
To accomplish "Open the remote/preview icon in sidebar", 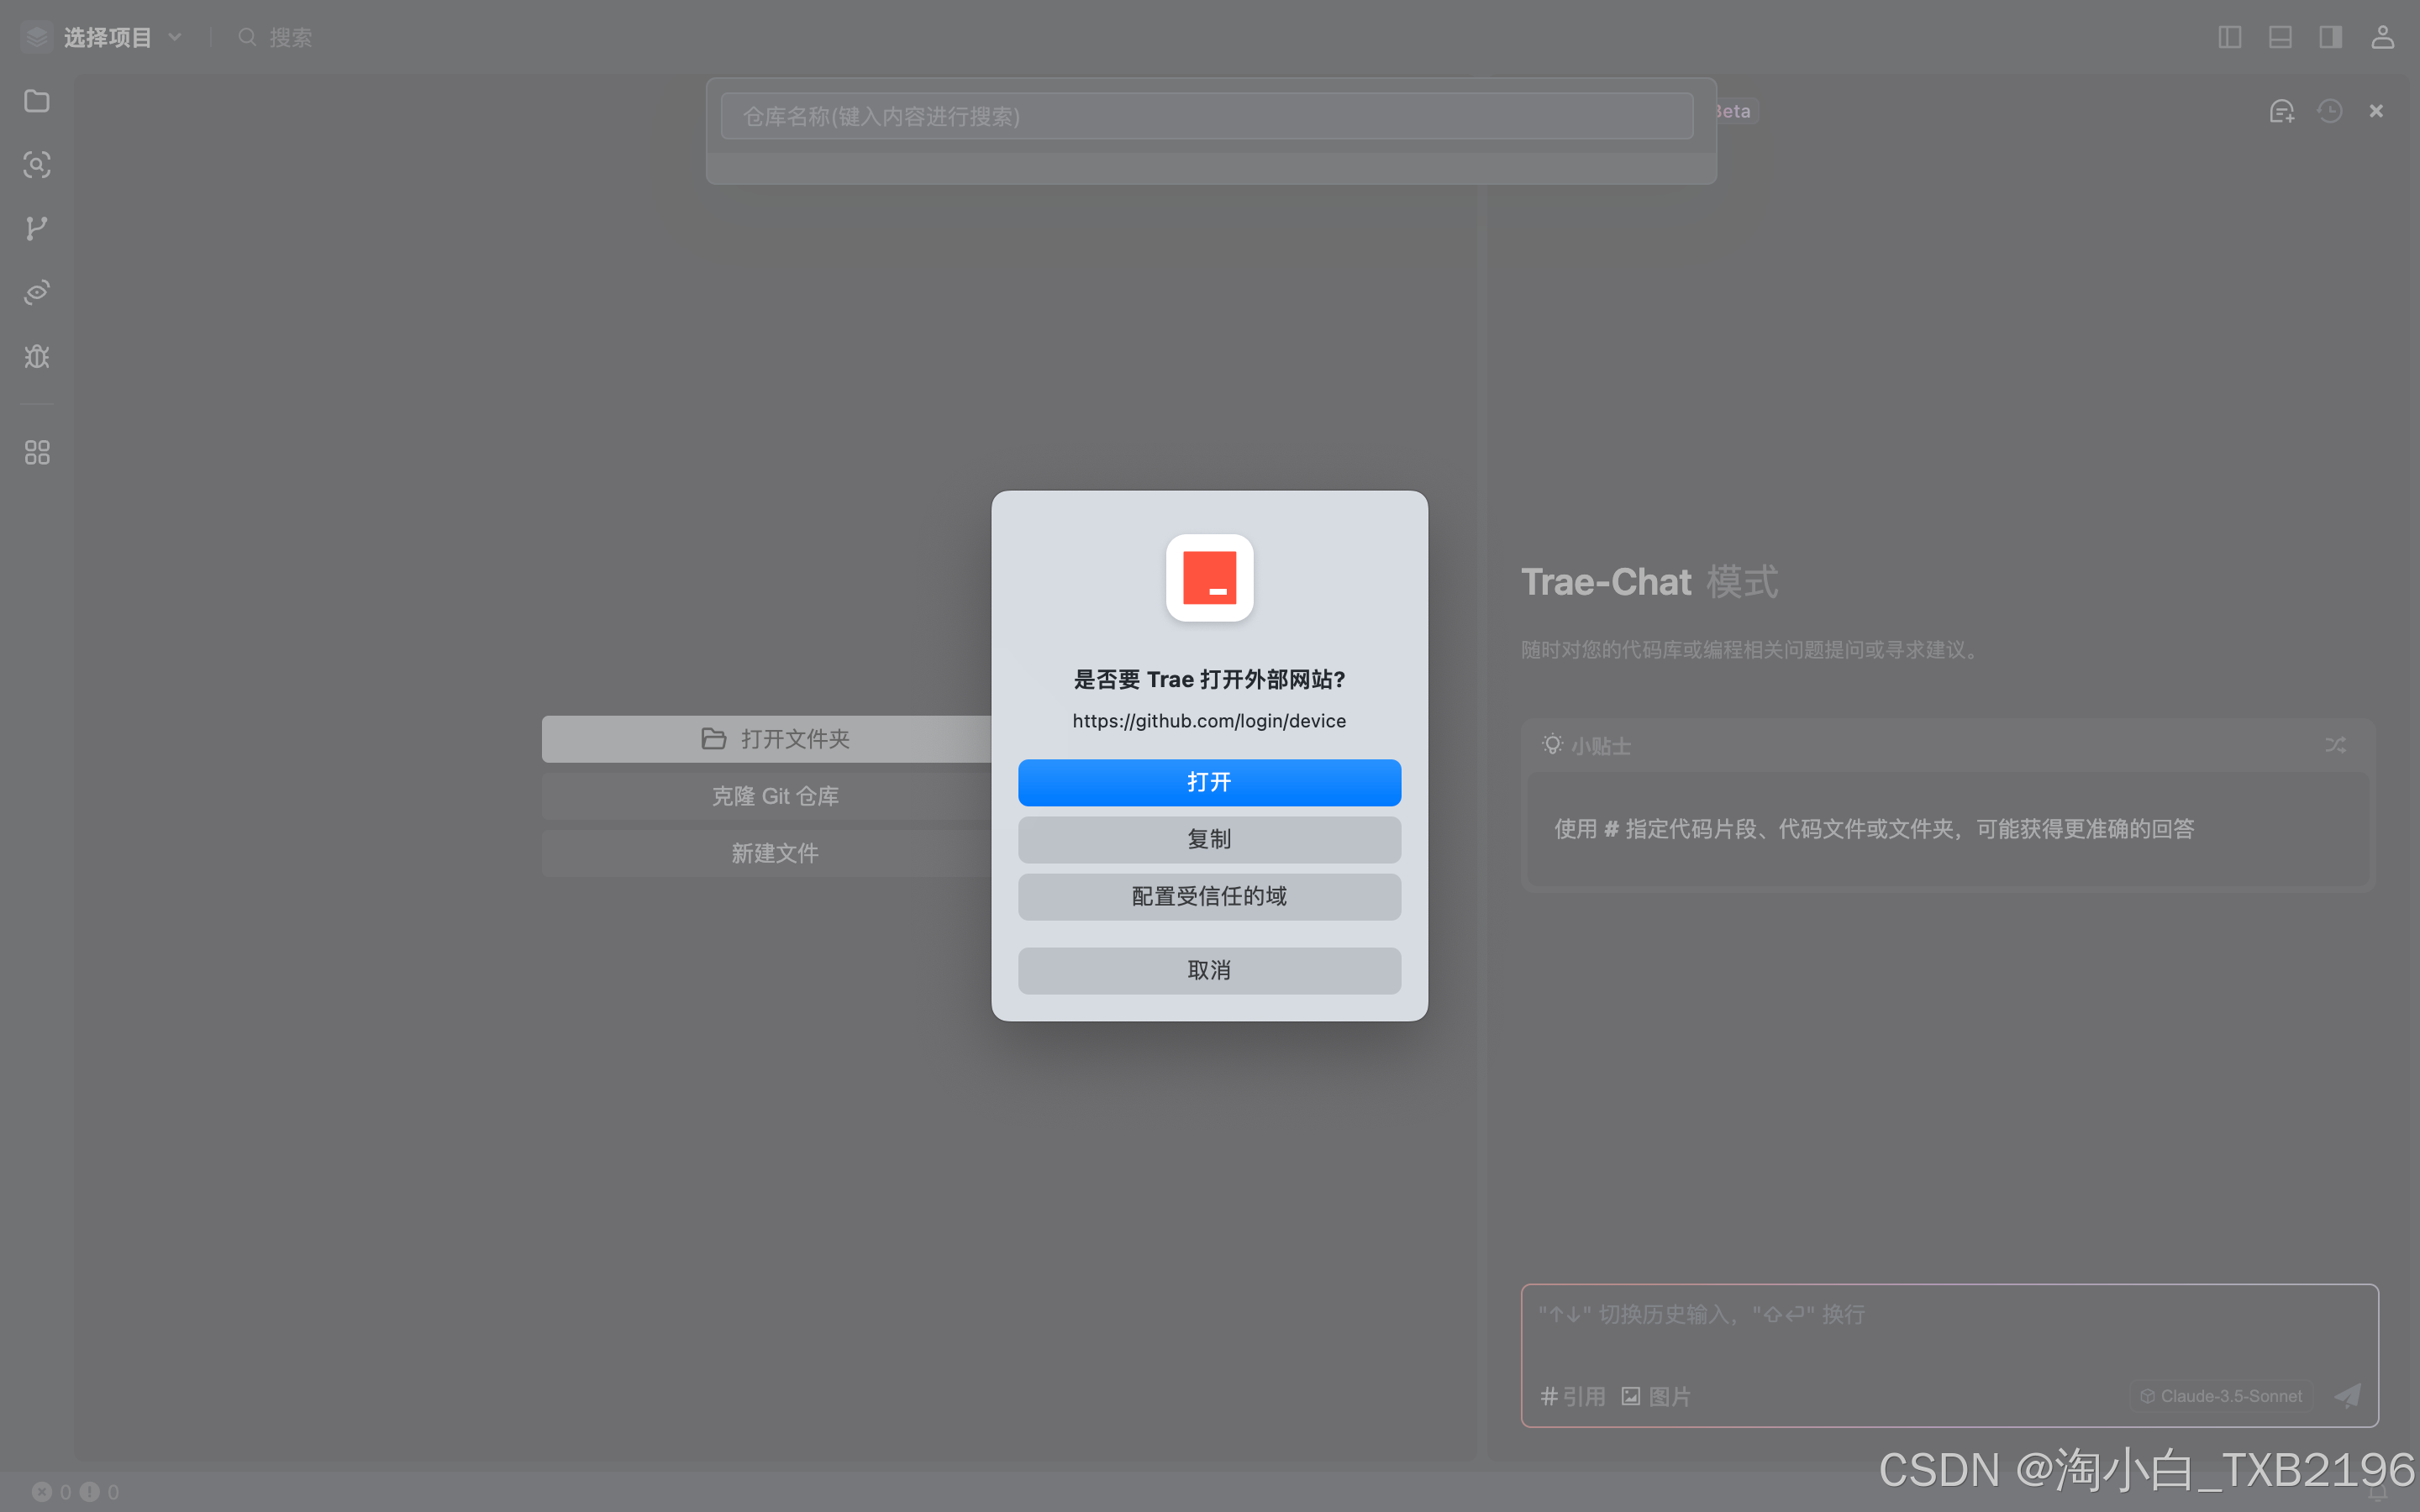I will point(37,292).
